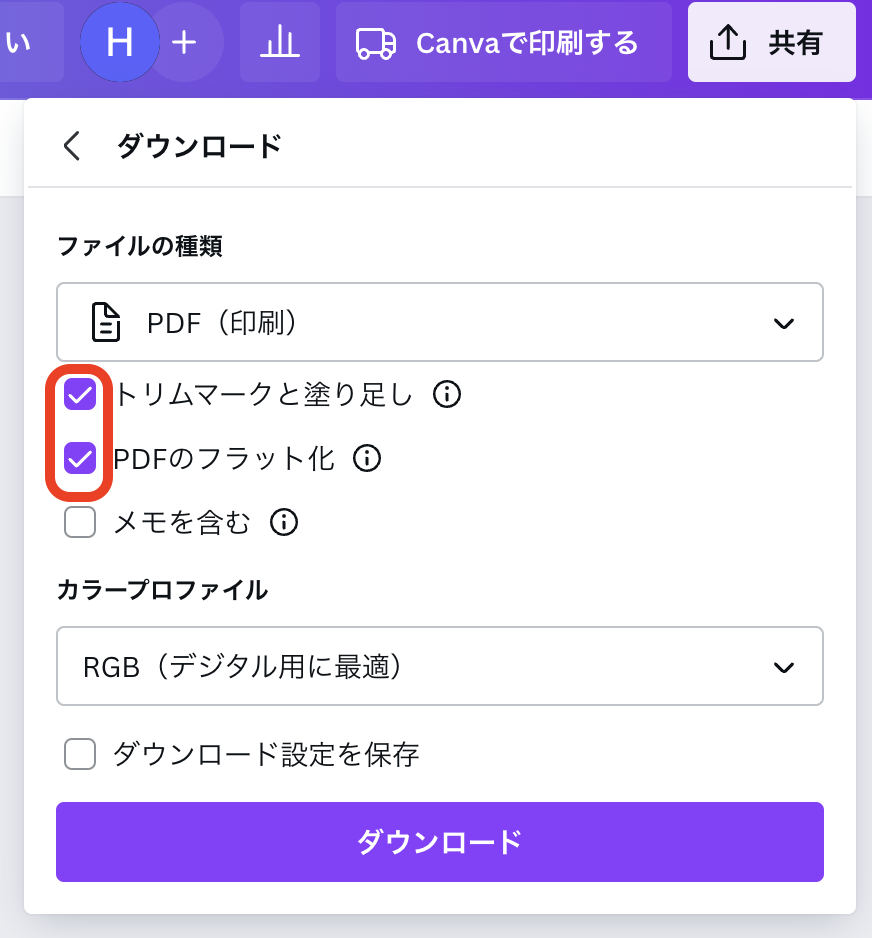Screen dimensions: 872x938
Task: Open the analytics bar chart icon
Action: click(280, 42)
